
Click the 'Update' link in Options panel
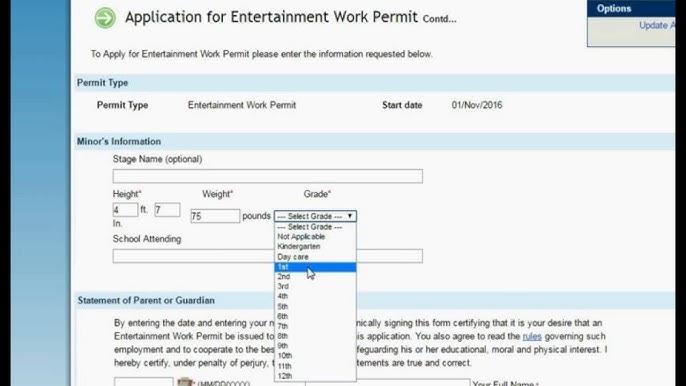pyautogui.click(x=657, y=25)
